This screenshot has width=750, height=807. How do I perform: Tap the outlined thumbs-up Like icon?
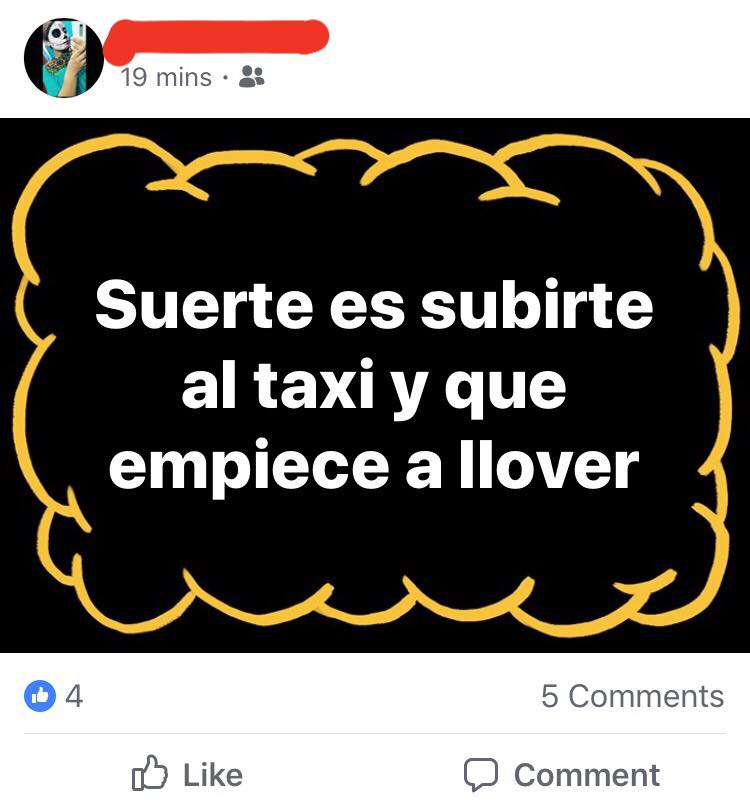click(150, 773)
